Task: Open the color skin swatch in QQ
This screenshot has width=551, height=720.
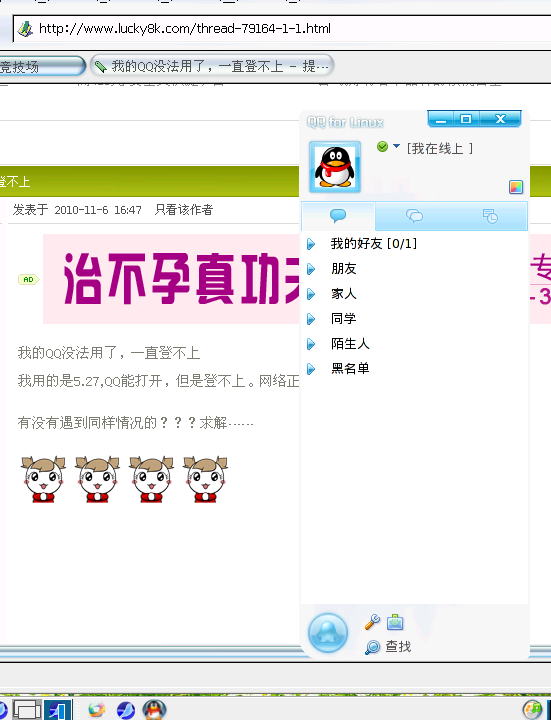Action: 516,187
